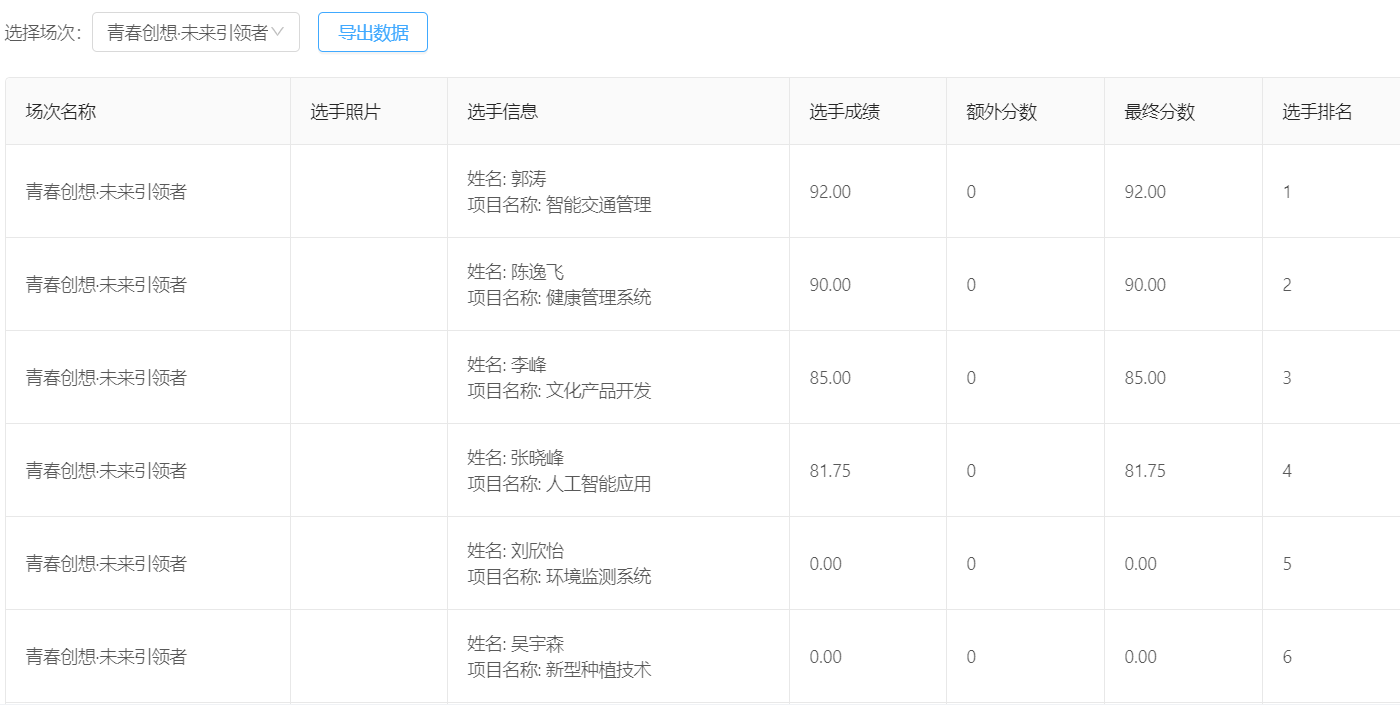
Task: Click project name 新型种植技术
Action: click(x=599, y=670)
